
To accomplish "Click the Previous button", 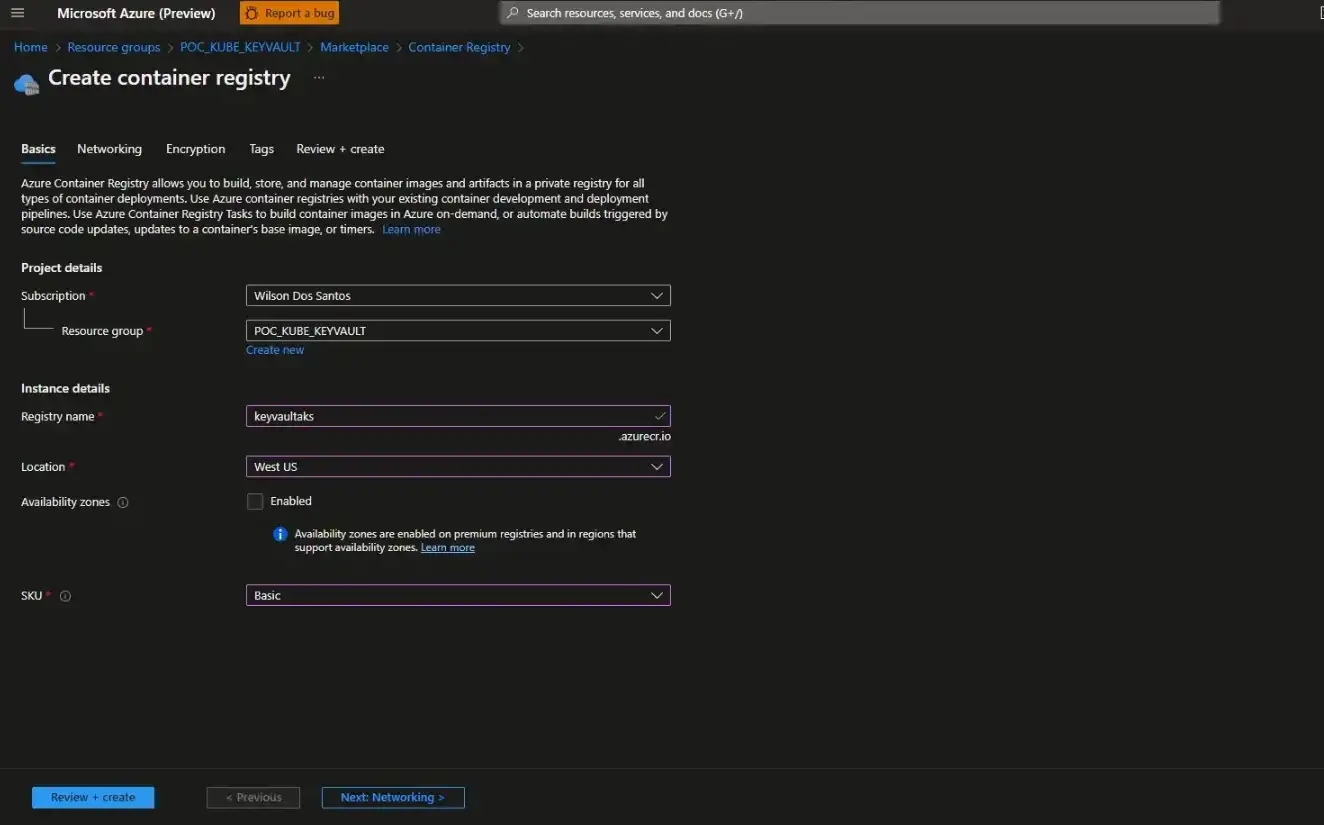I will [253, 797].
